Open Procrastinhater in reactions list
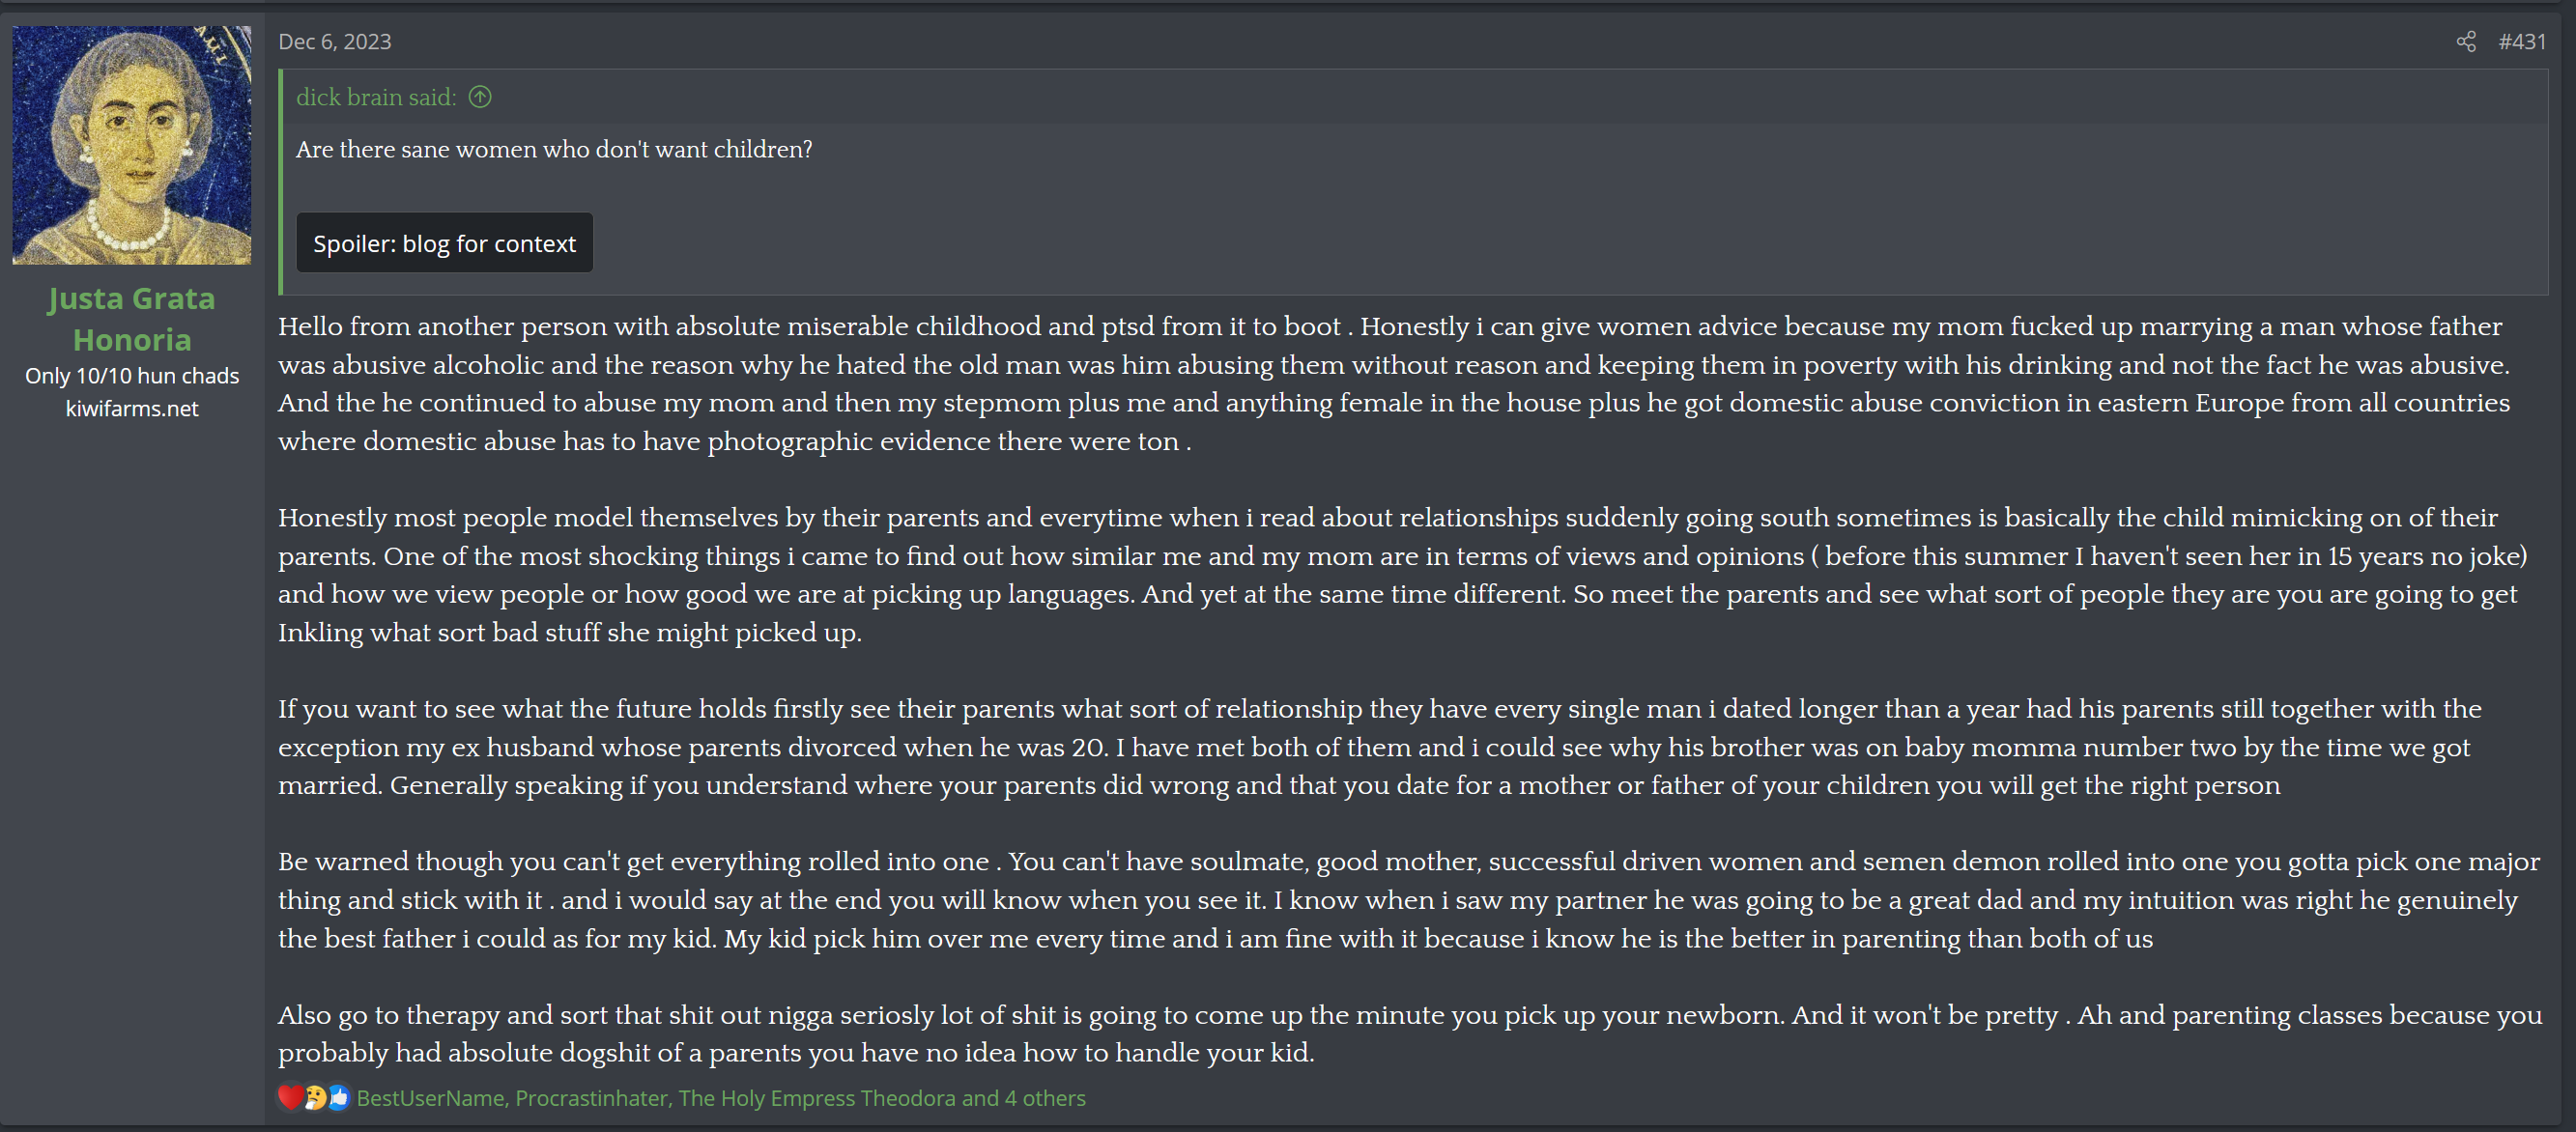 (591, 1098)
